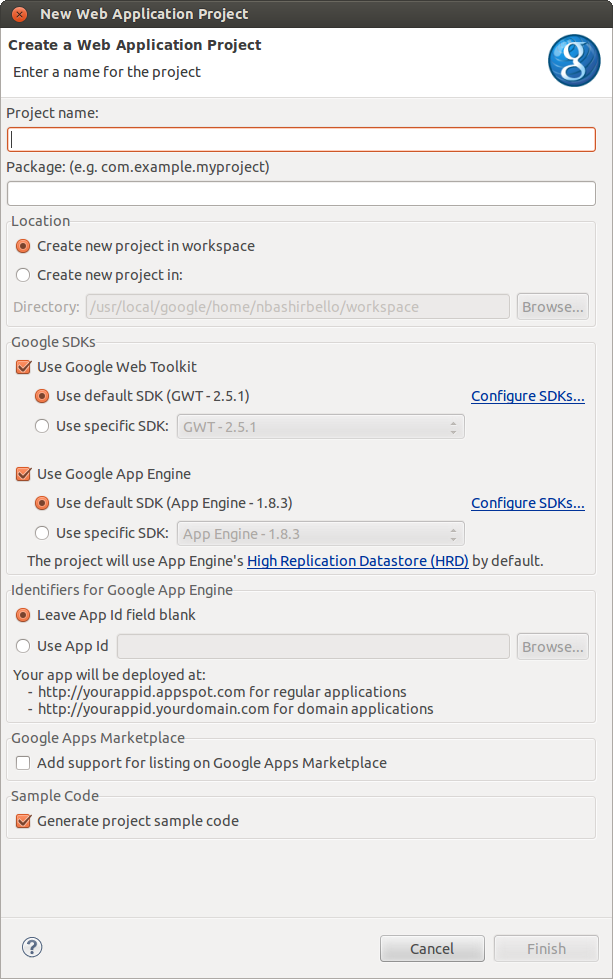This screenshot has width=613, height=979.
Task: Open the GWT - 2.5.1 SDK dropdown
Action: click(320, 427)
